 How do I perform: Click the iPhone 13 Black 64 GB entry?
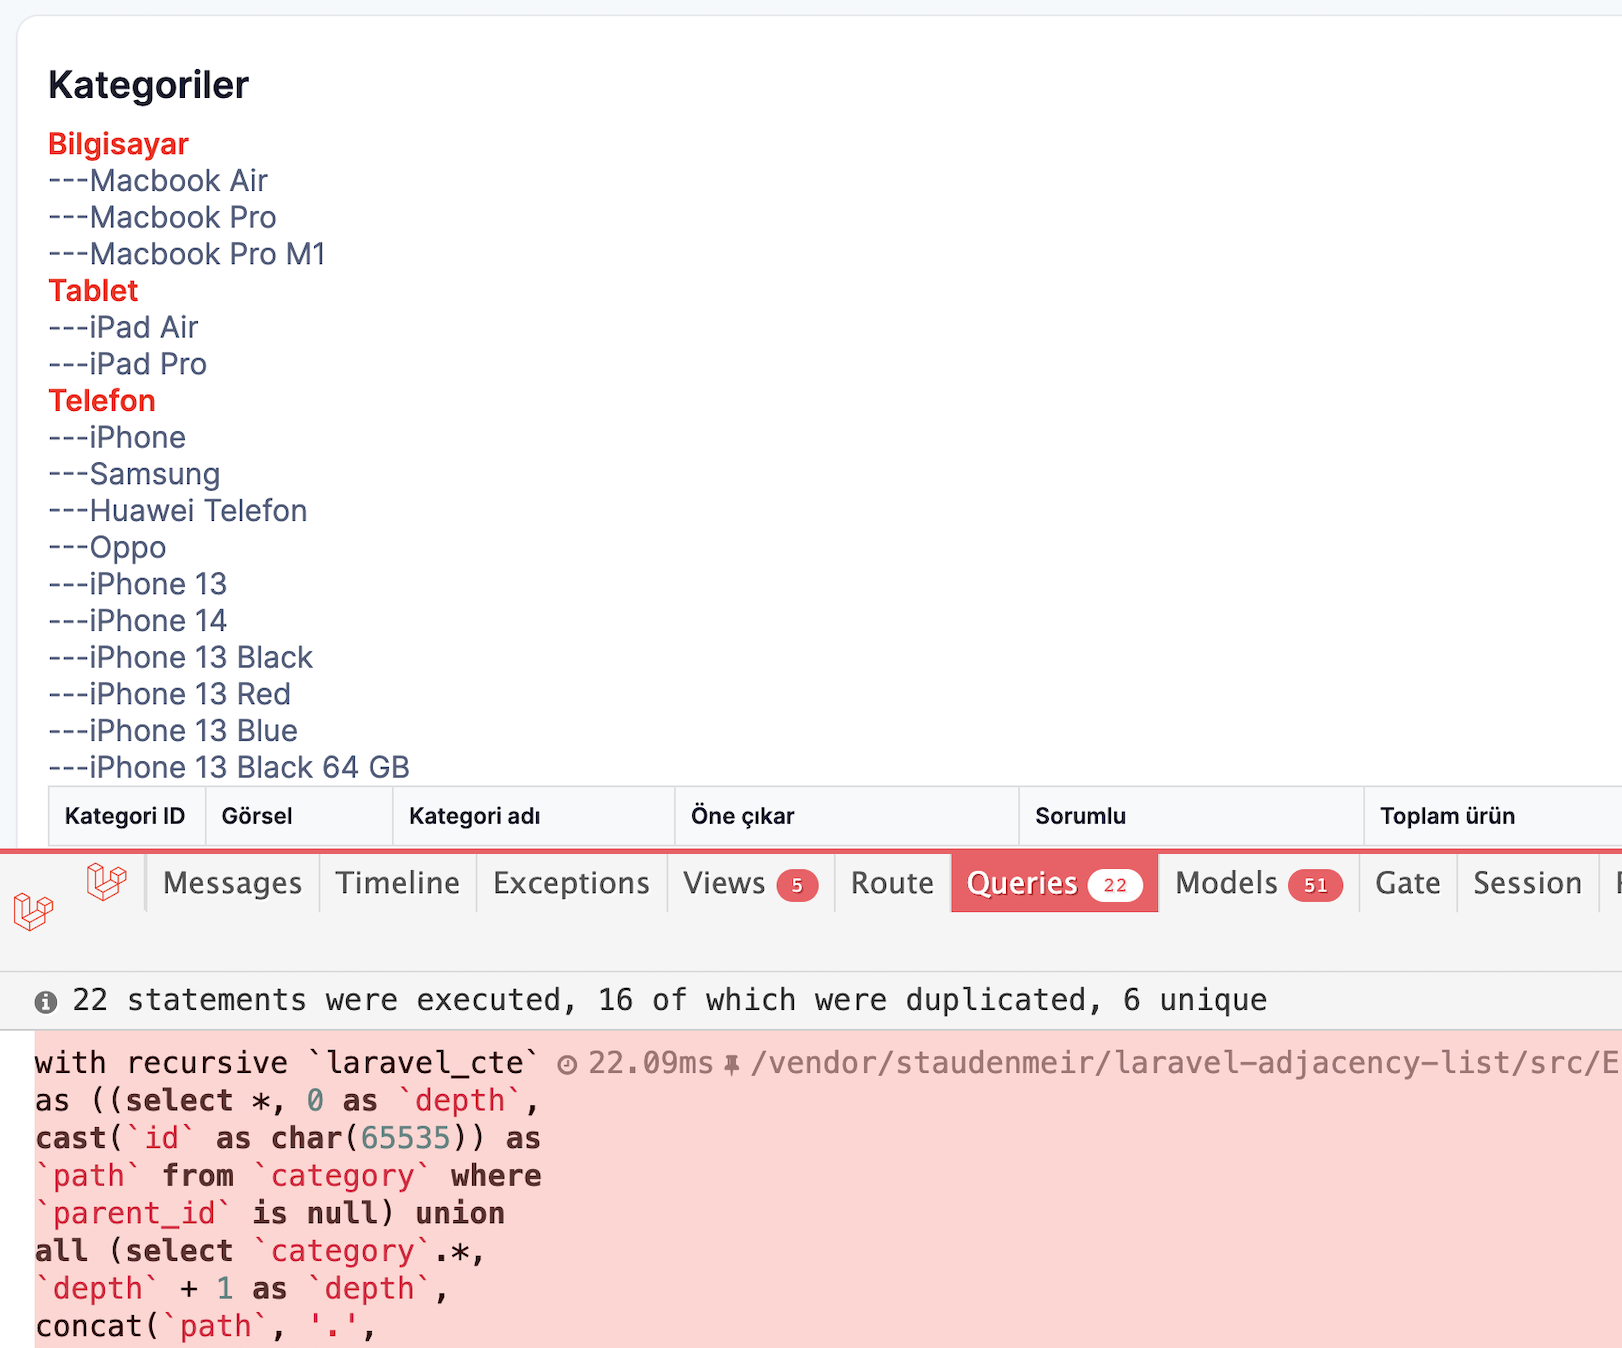[229, 768]
